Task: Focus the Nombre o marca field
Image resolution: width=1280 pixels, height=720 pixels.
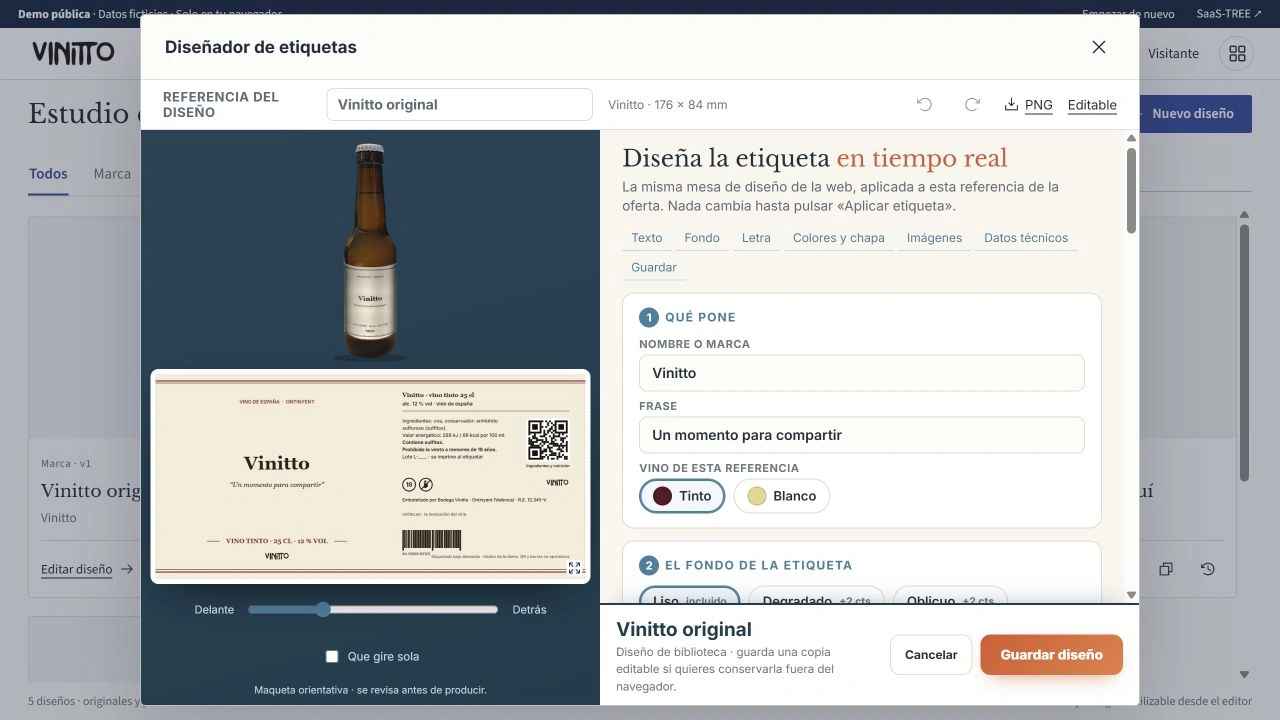Action: click(862, 373)
